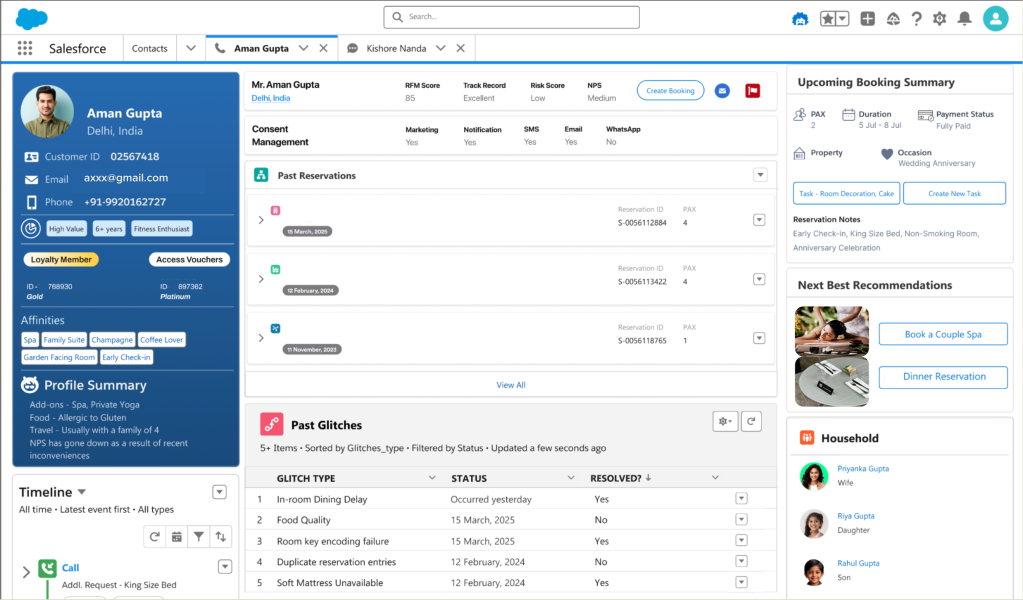
Task: Refresh the Past Glitches list
Action: [x=750, y=422]
